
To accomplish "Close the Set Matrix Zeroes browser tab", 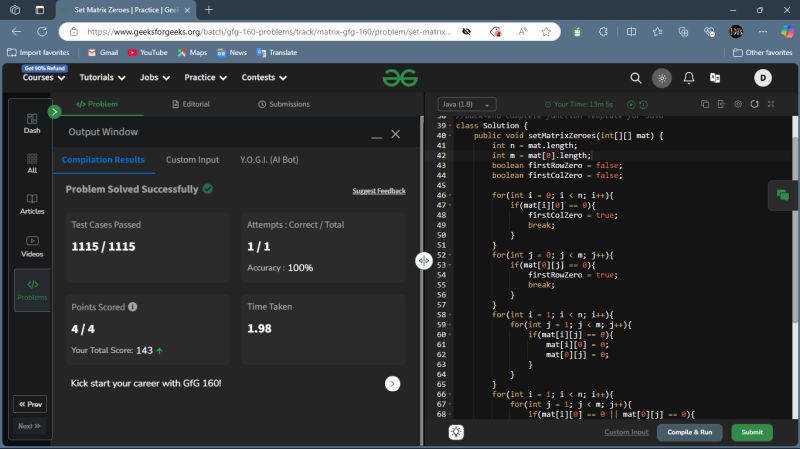I will [187, 10].
